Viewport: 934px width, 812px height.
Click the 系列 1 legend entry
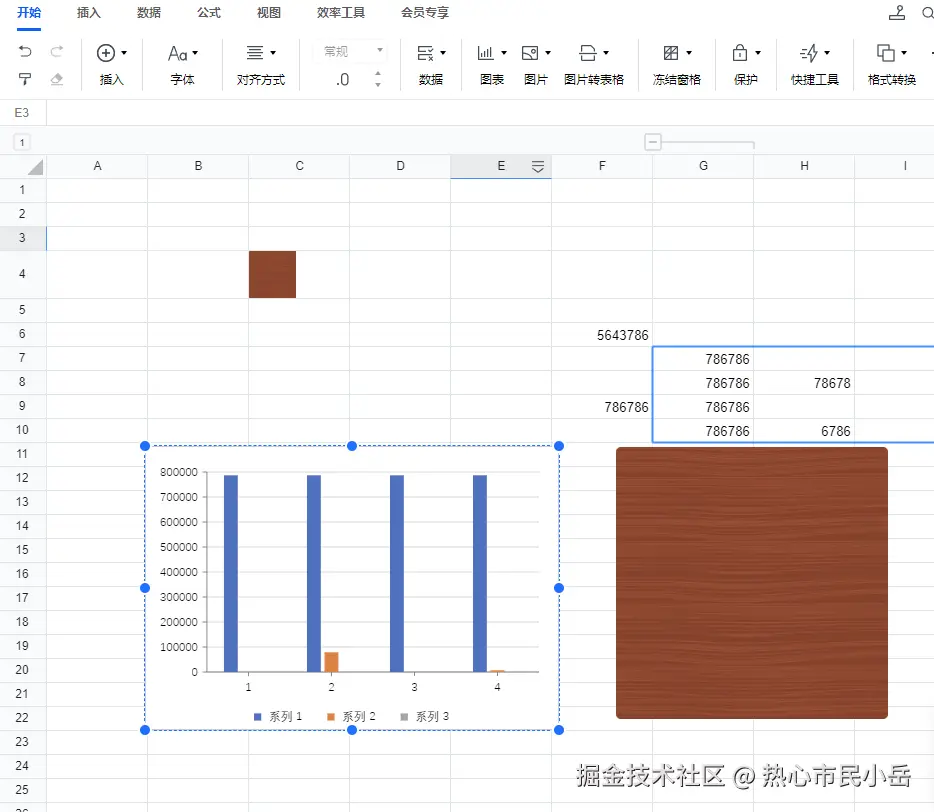[x=278, y=717]
